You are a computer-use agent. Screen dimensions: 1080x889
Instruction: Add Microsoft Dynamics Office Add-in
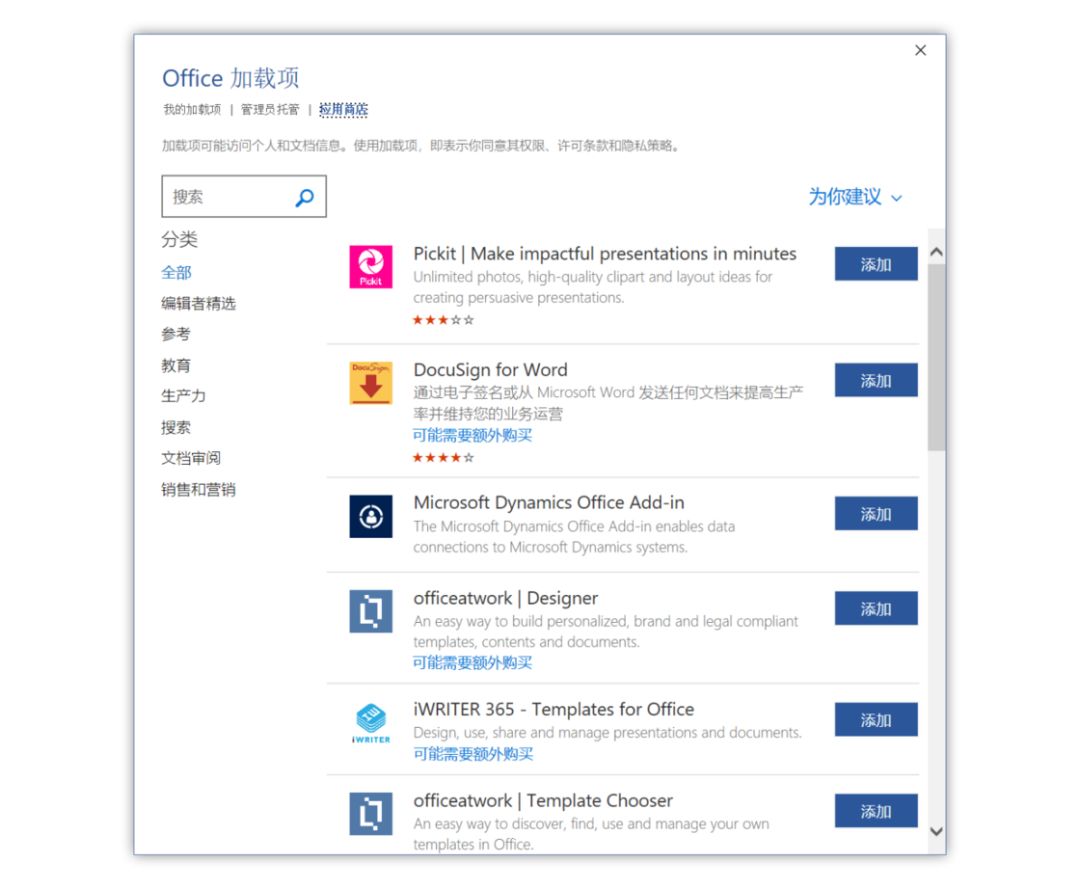[876, 513]
